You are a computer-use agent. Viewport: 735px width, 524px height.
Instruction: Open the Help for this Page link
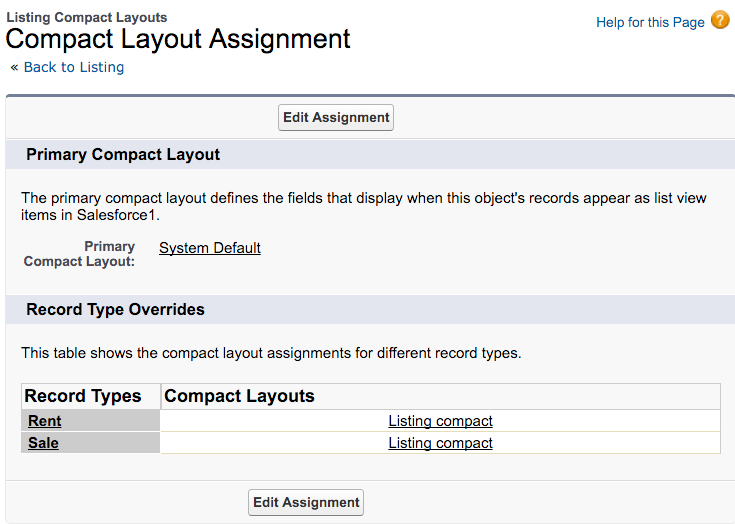(650, 22)
